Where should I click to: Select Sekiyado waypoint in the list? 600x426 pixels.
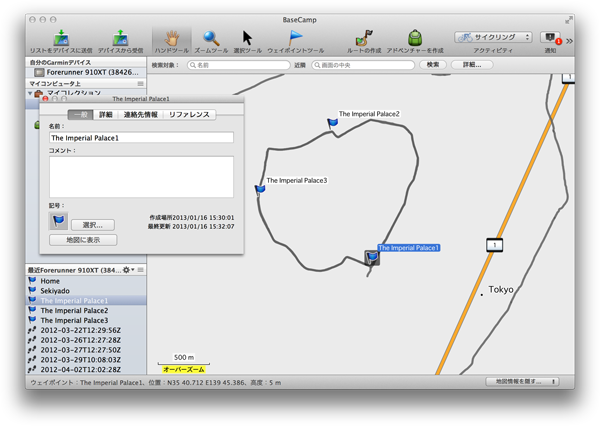tap(57, 291)
